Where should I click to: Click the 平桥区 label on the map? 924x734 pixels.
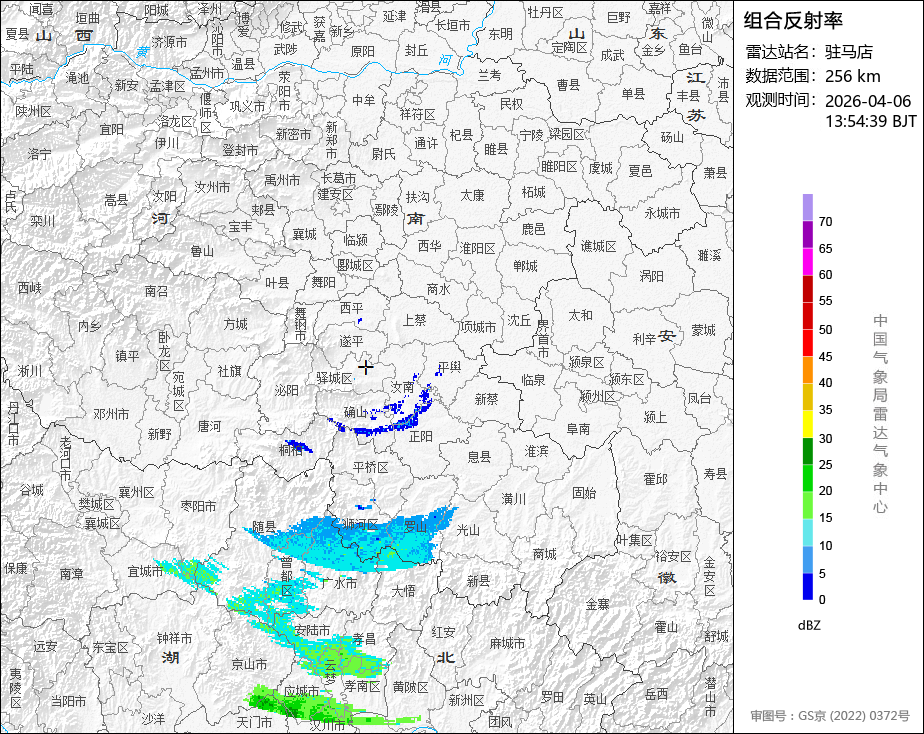[x=371, y=467]
